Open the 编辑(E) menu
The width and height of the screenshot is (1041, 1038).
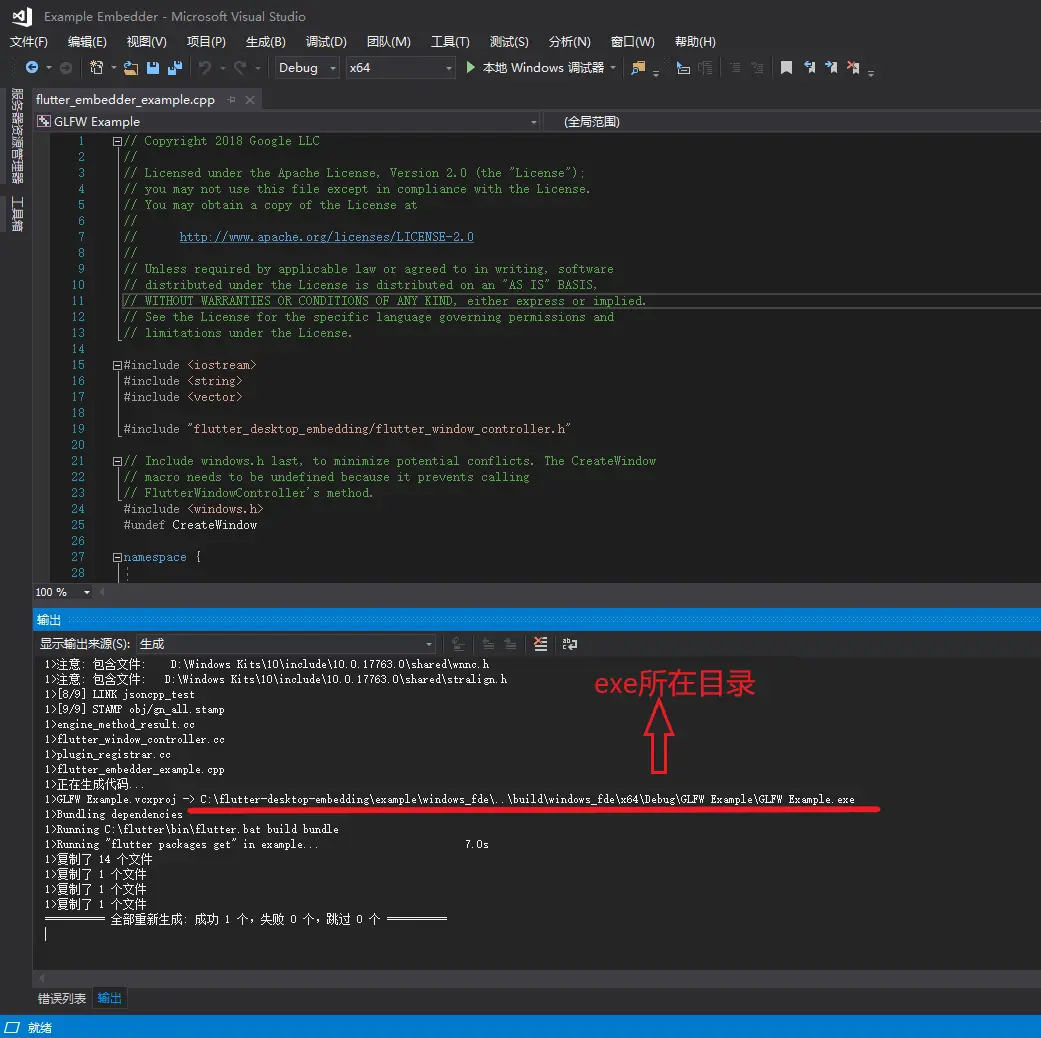point(87,42)
